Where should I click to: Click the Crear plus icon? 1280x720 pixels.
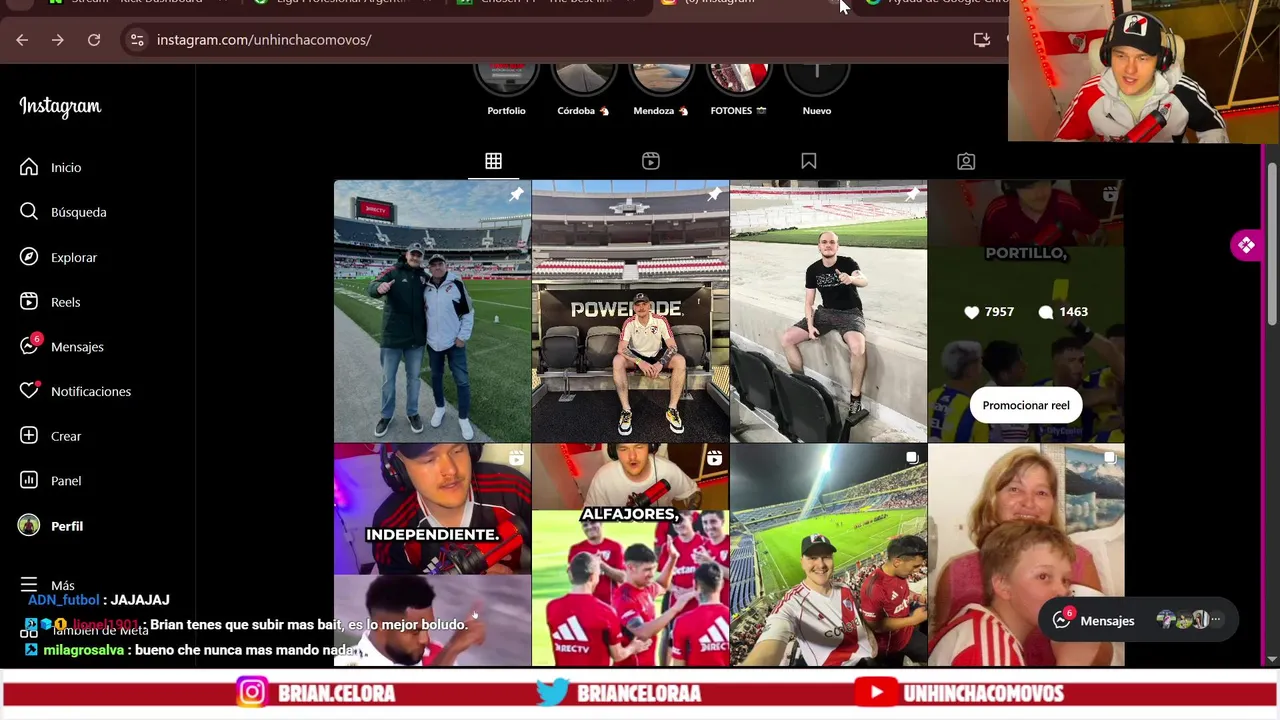29,436
